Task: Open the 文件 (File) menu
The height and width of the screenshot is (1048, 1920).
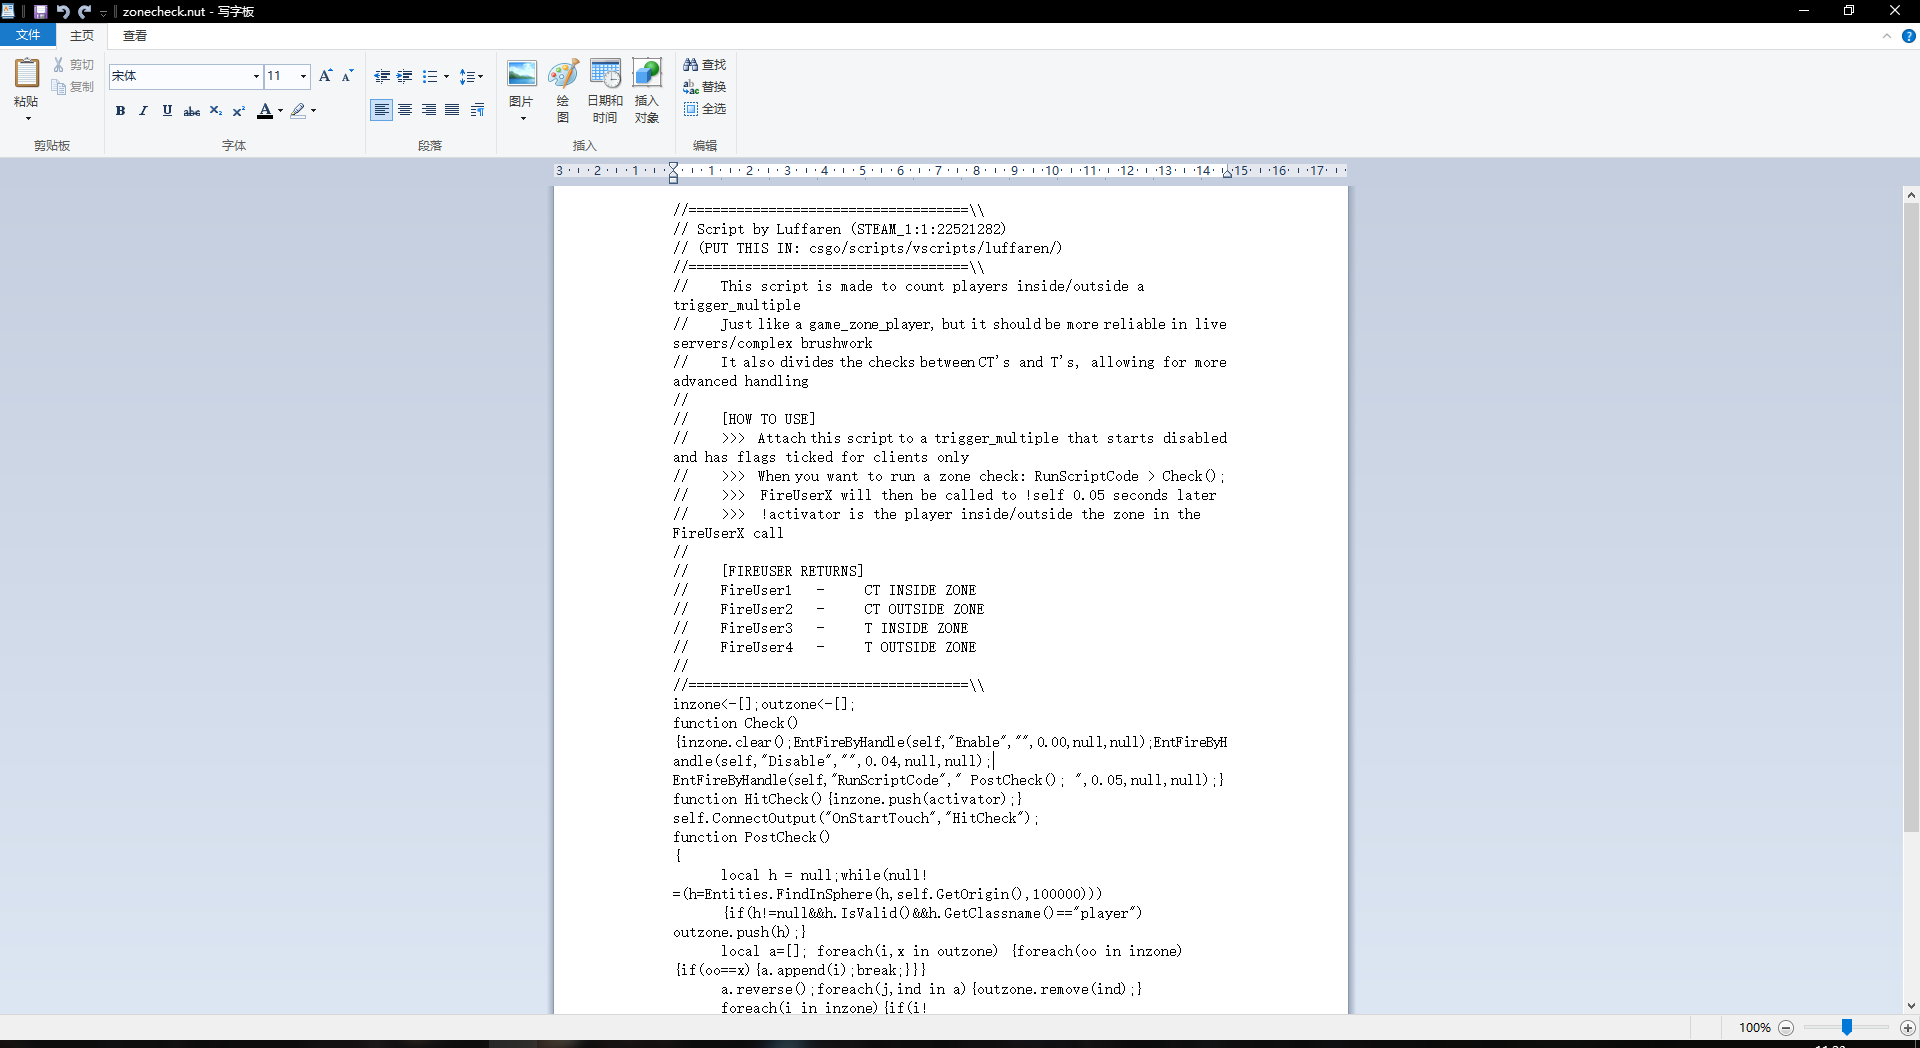Action: coord(28,35)
